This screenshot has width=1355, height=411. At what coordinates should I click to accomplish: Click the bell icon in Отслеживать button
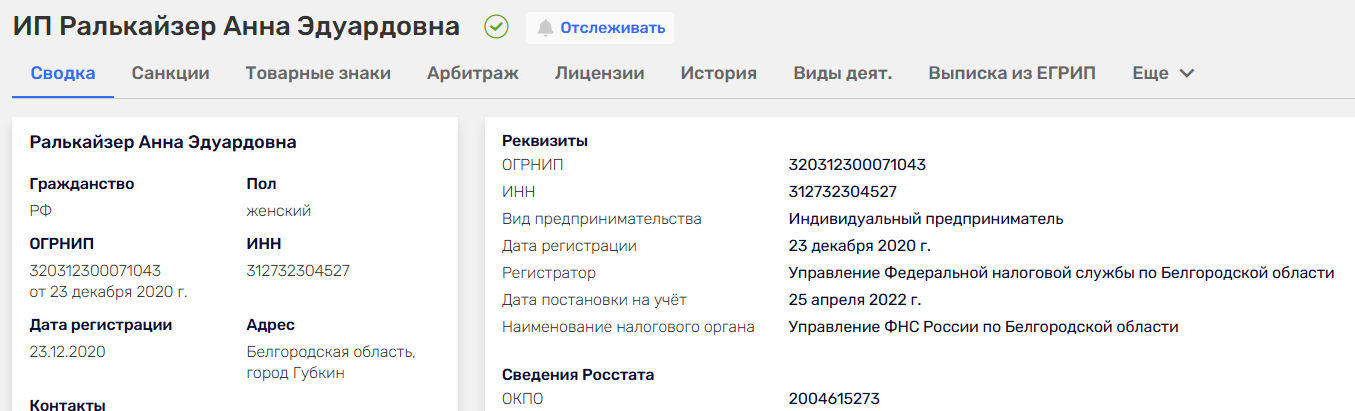tap(545, 28)
